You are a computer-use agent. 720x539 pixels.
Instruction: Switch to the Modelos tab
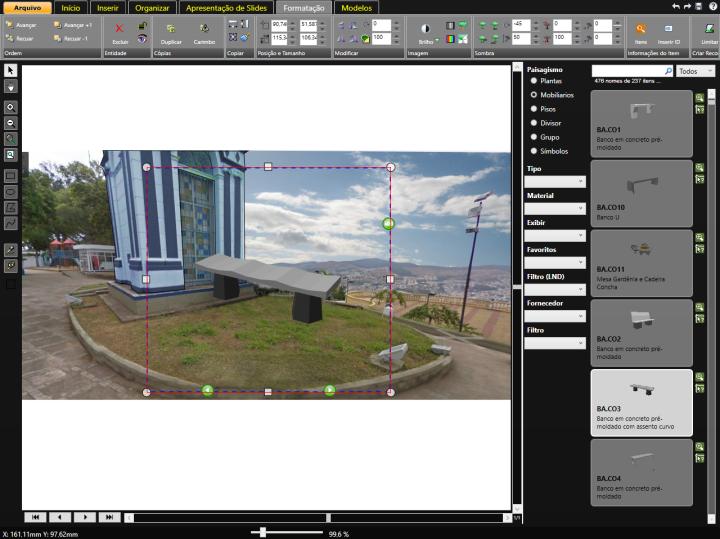pos(356,8)
